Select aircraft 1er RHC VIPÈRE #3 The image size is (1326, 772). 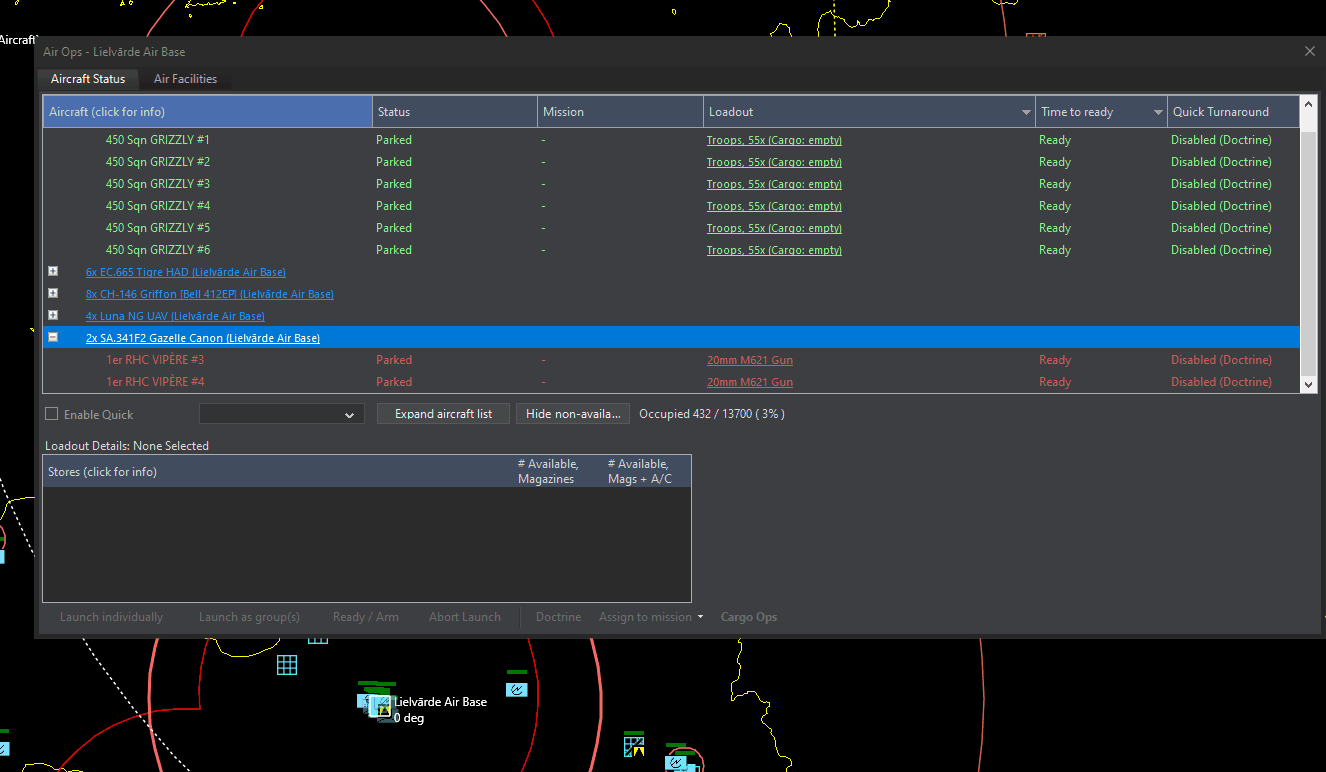(155, 360)
